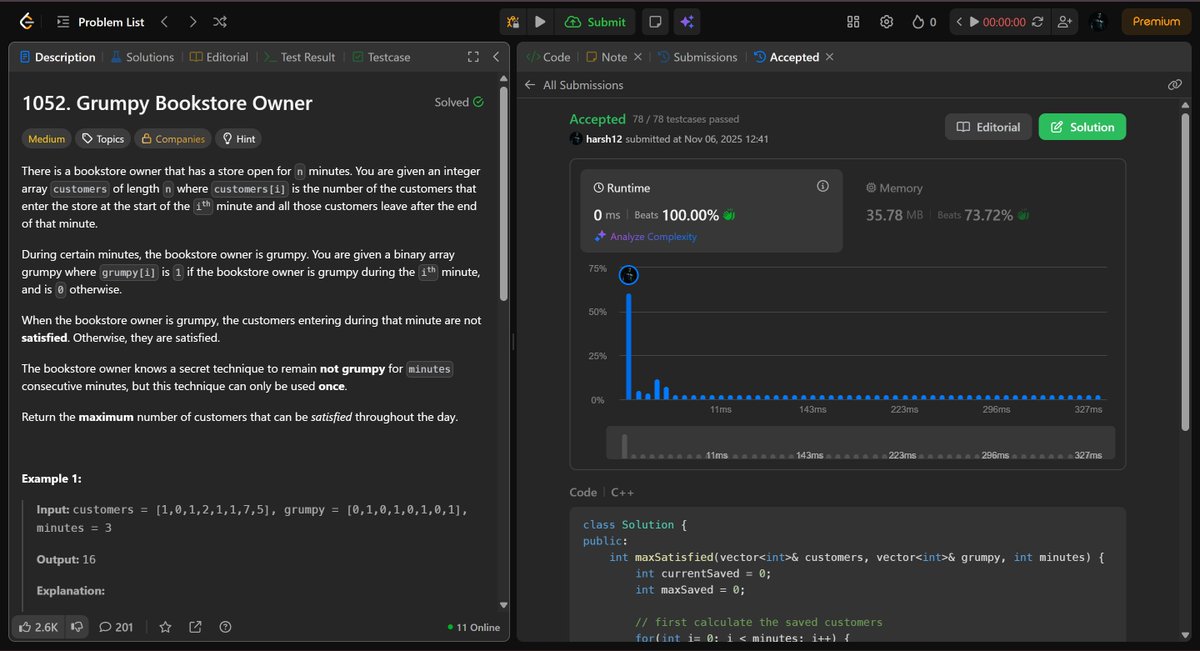
Task: Switch to the Submissions tab
Action: coord(698,57)
